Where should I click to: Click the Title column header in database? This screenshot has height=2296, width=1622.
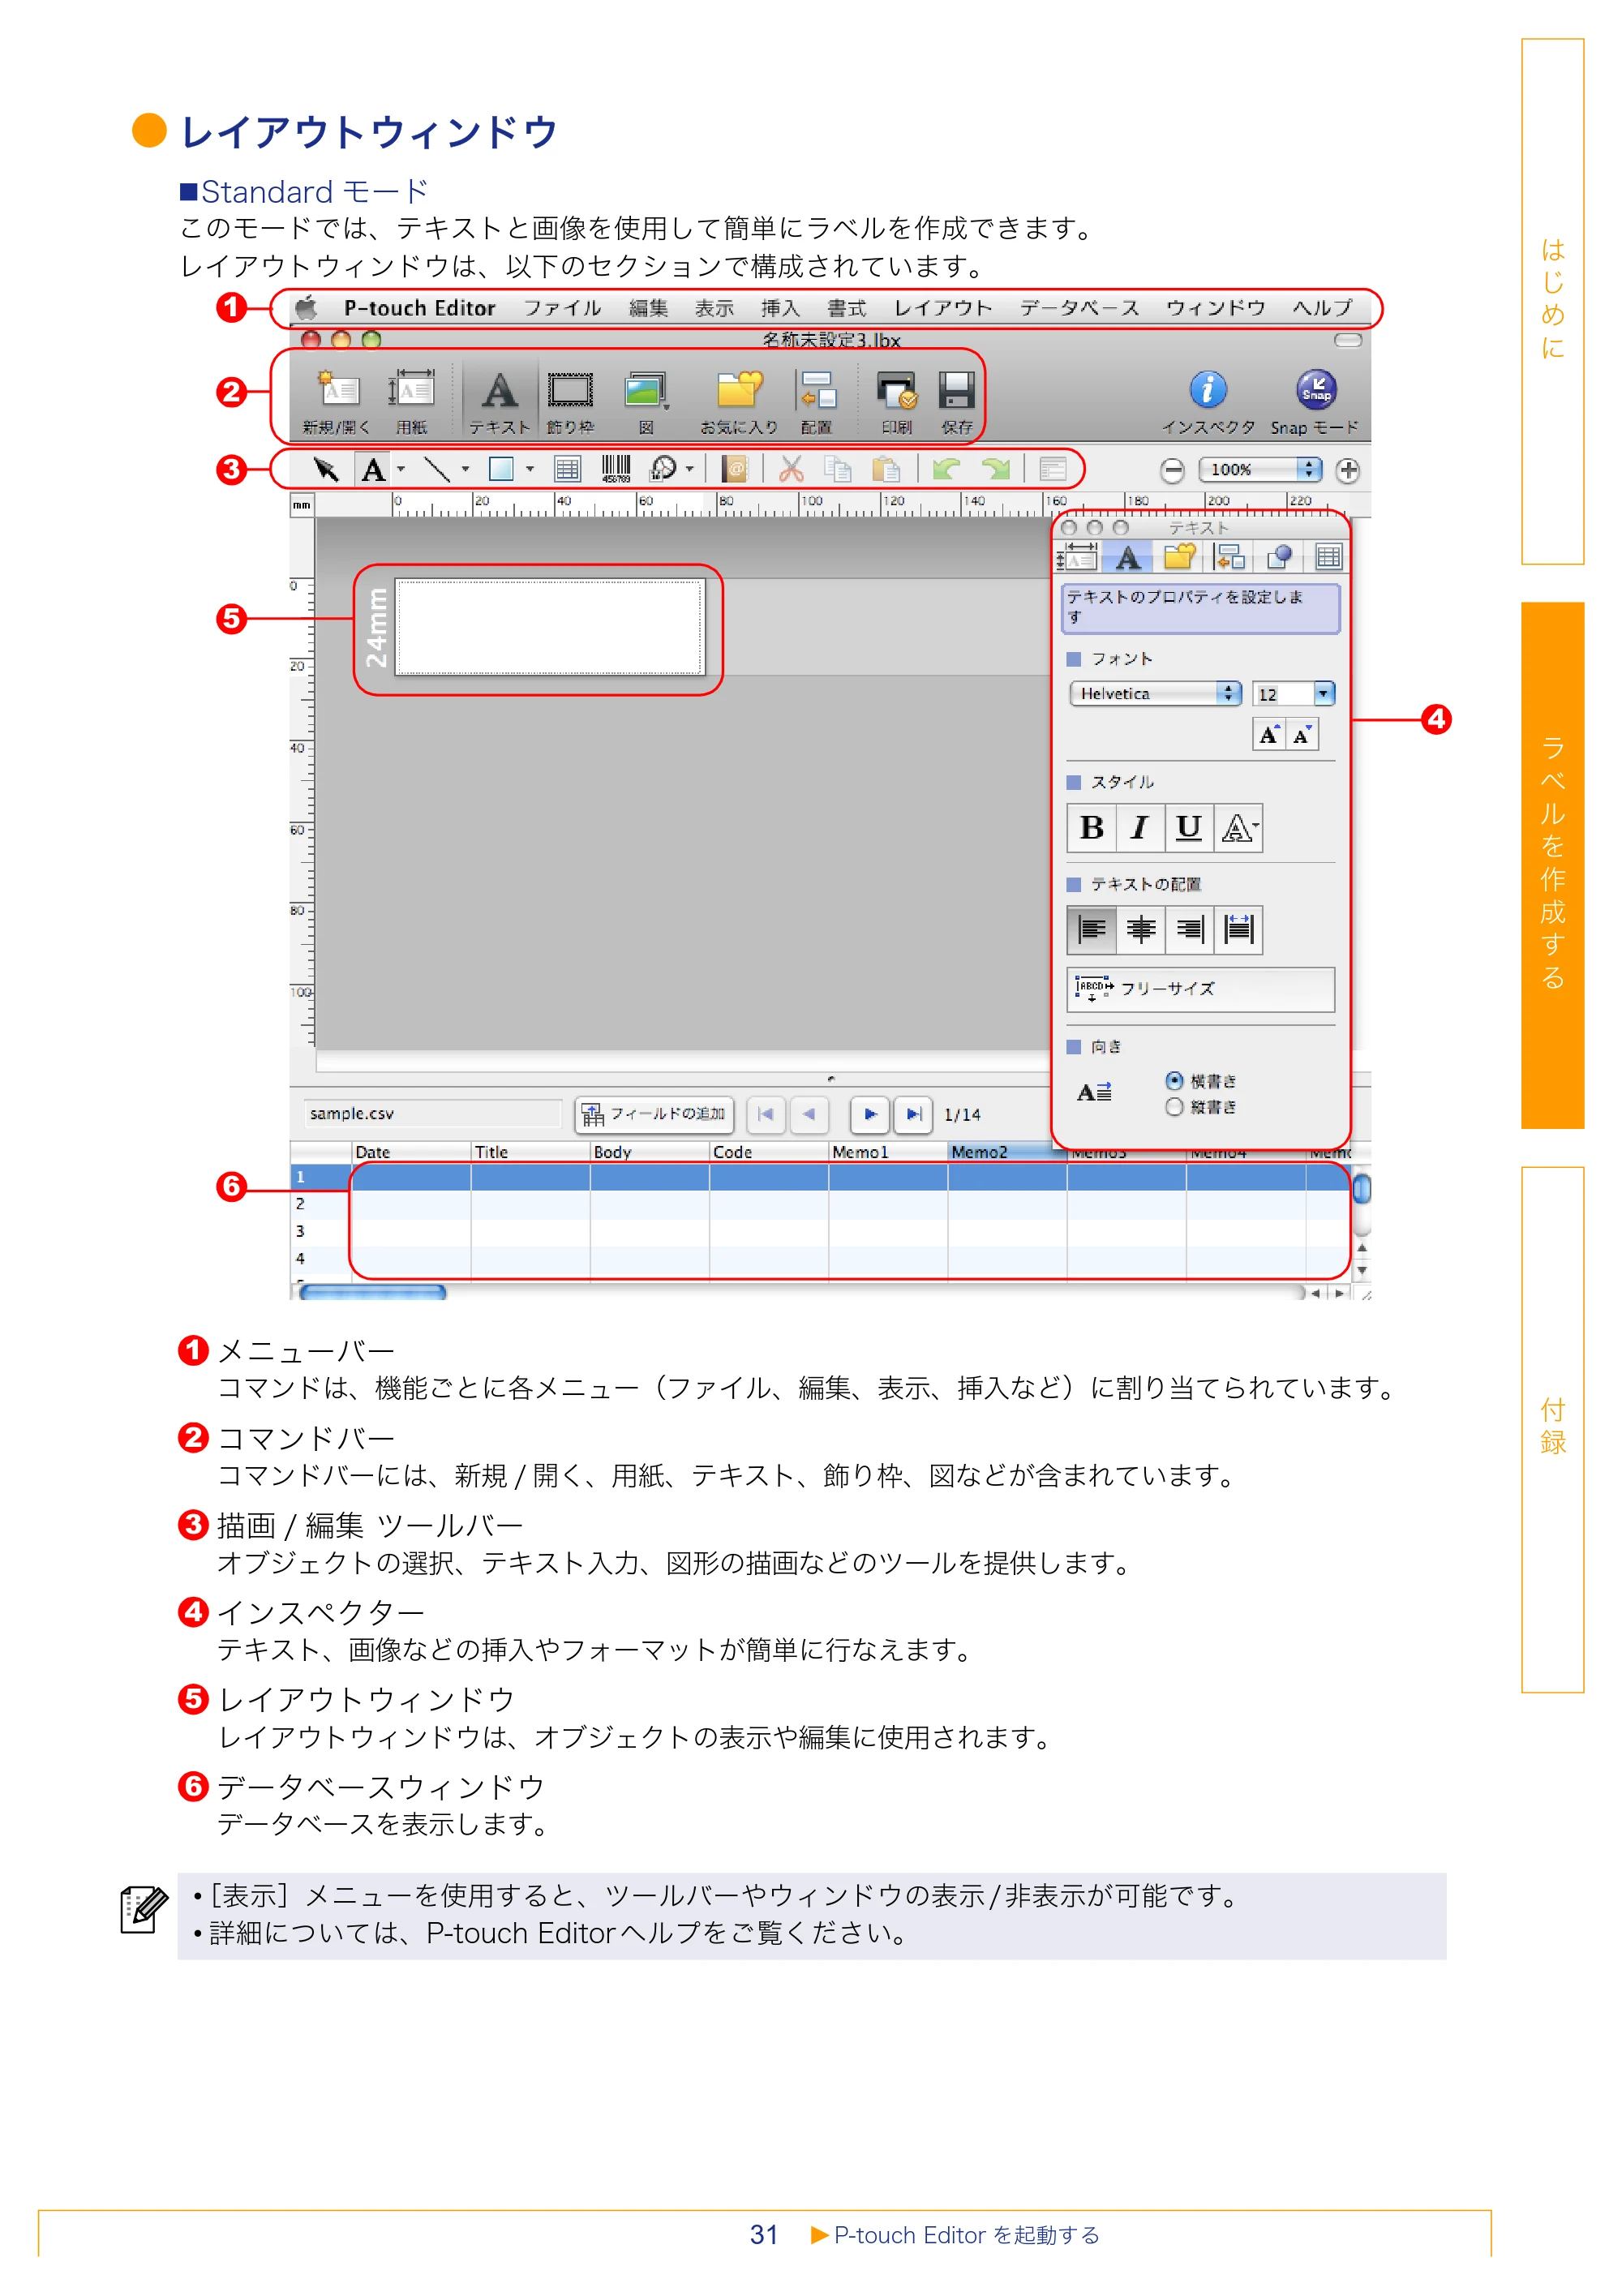coord(530,1152)
